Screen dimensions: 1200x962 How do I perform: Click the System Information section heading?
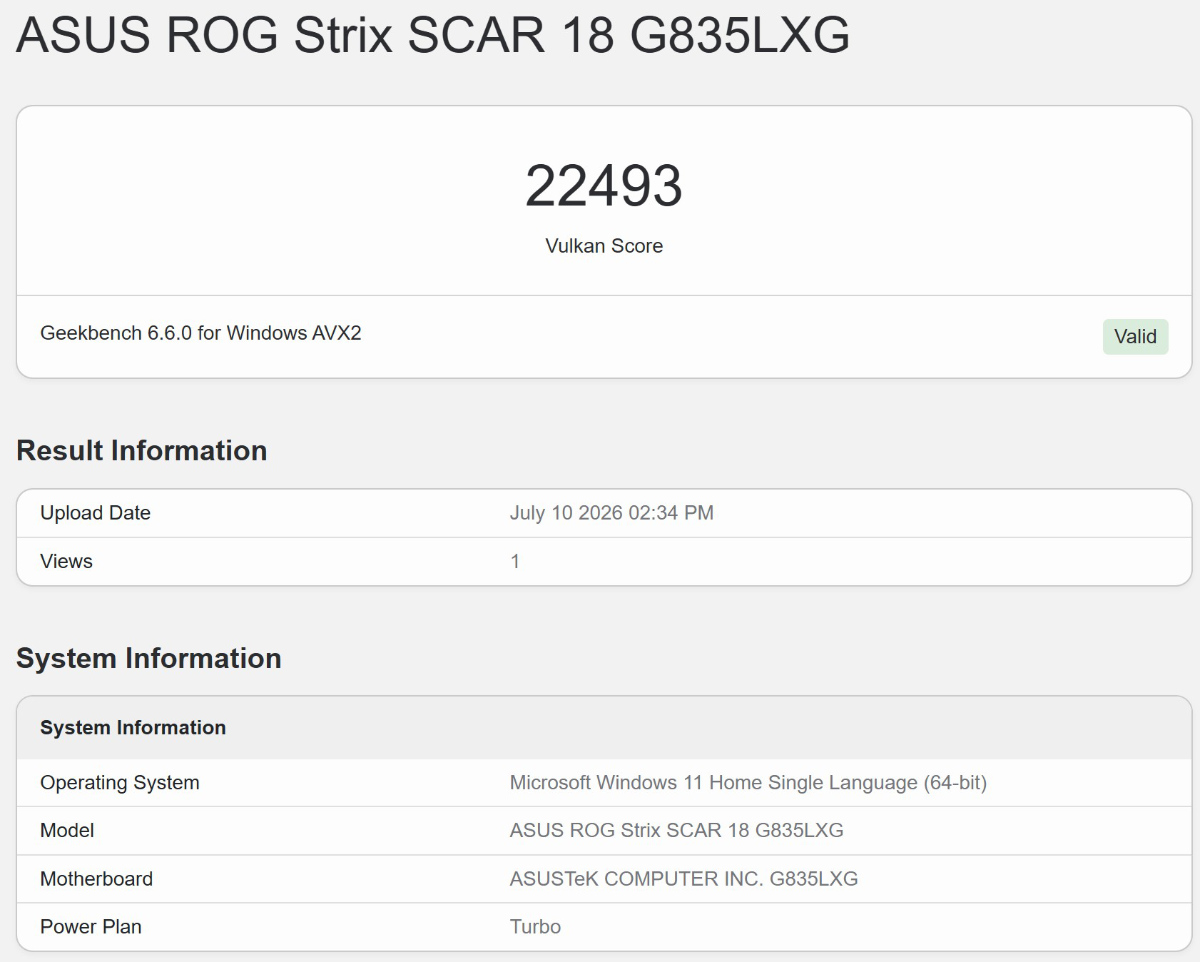pos(148,659)
